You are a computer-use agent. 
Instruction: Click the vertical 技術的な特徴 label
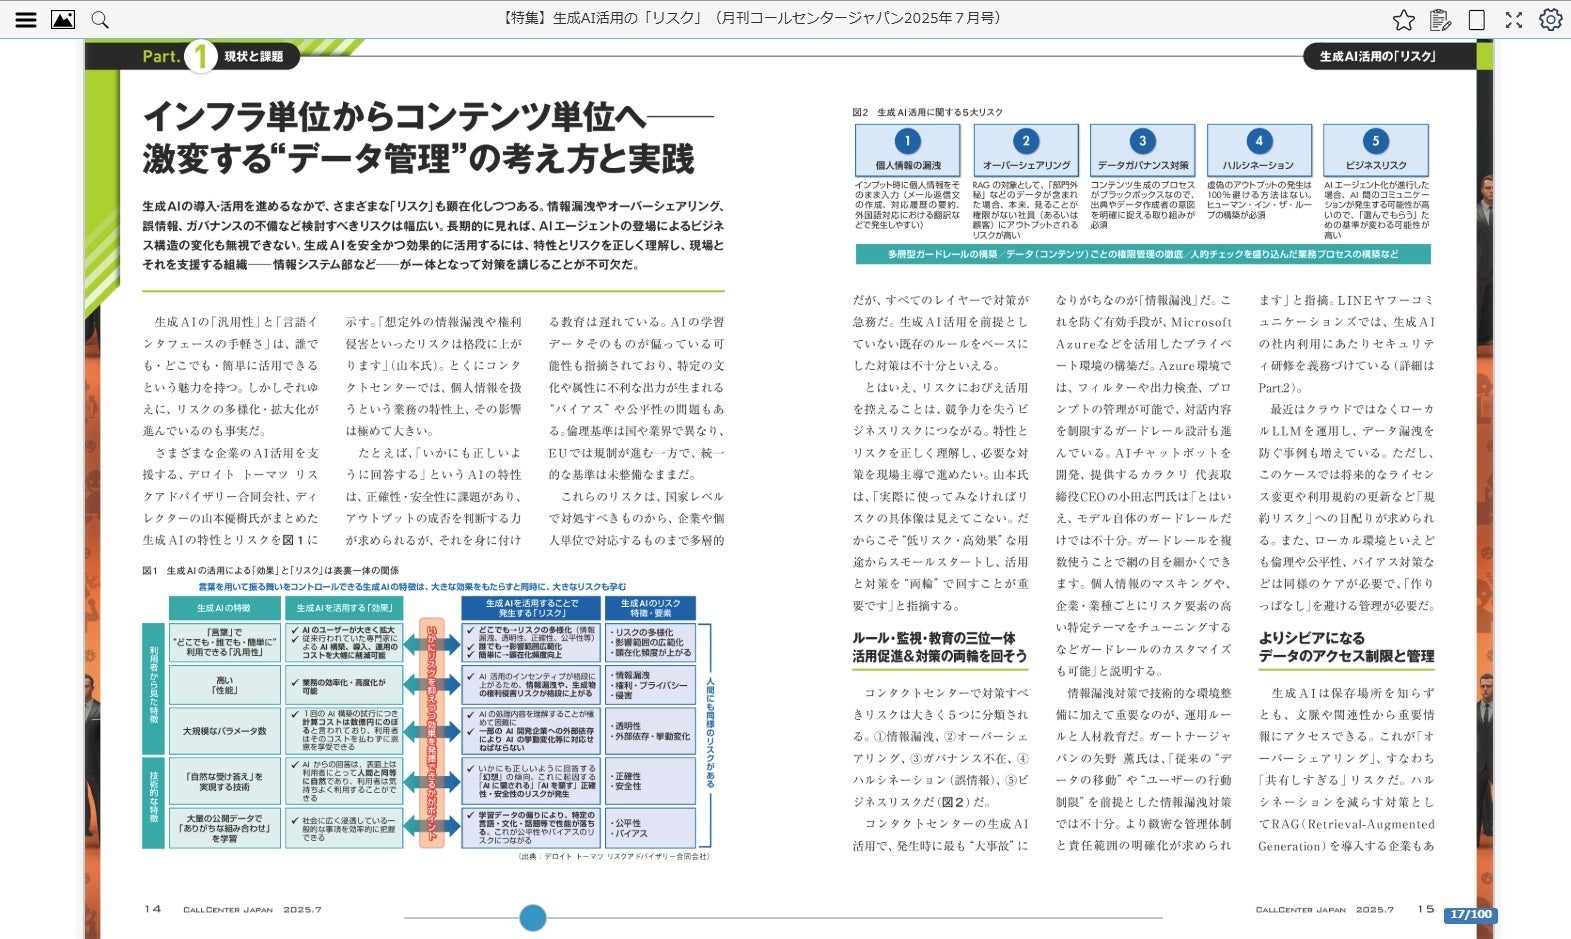point(153,803)
